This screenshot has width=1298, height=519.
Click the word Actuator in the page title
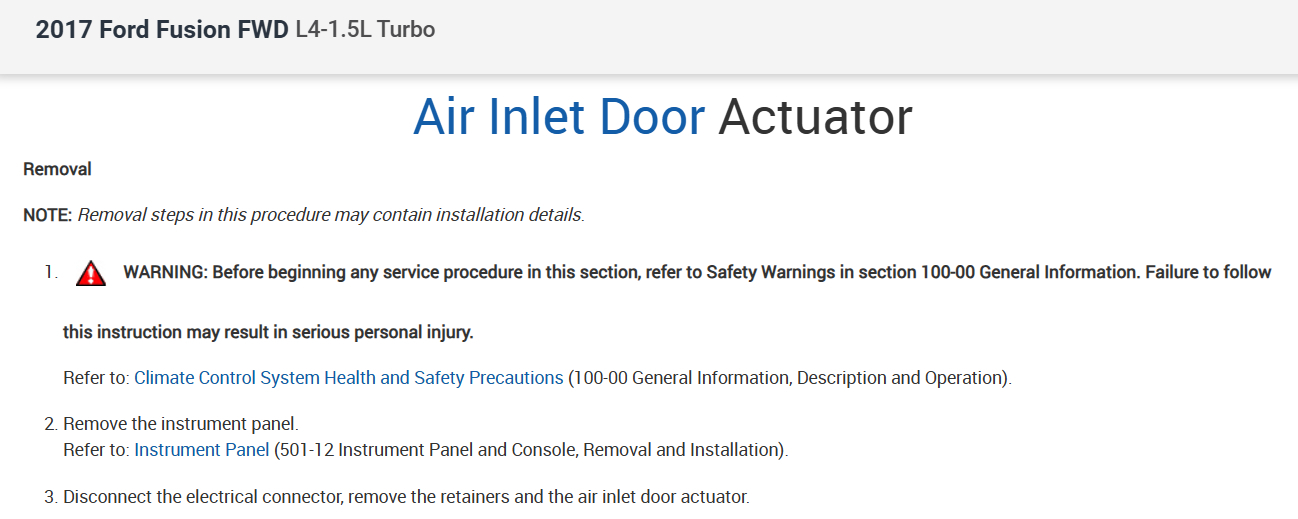[815, 117]
